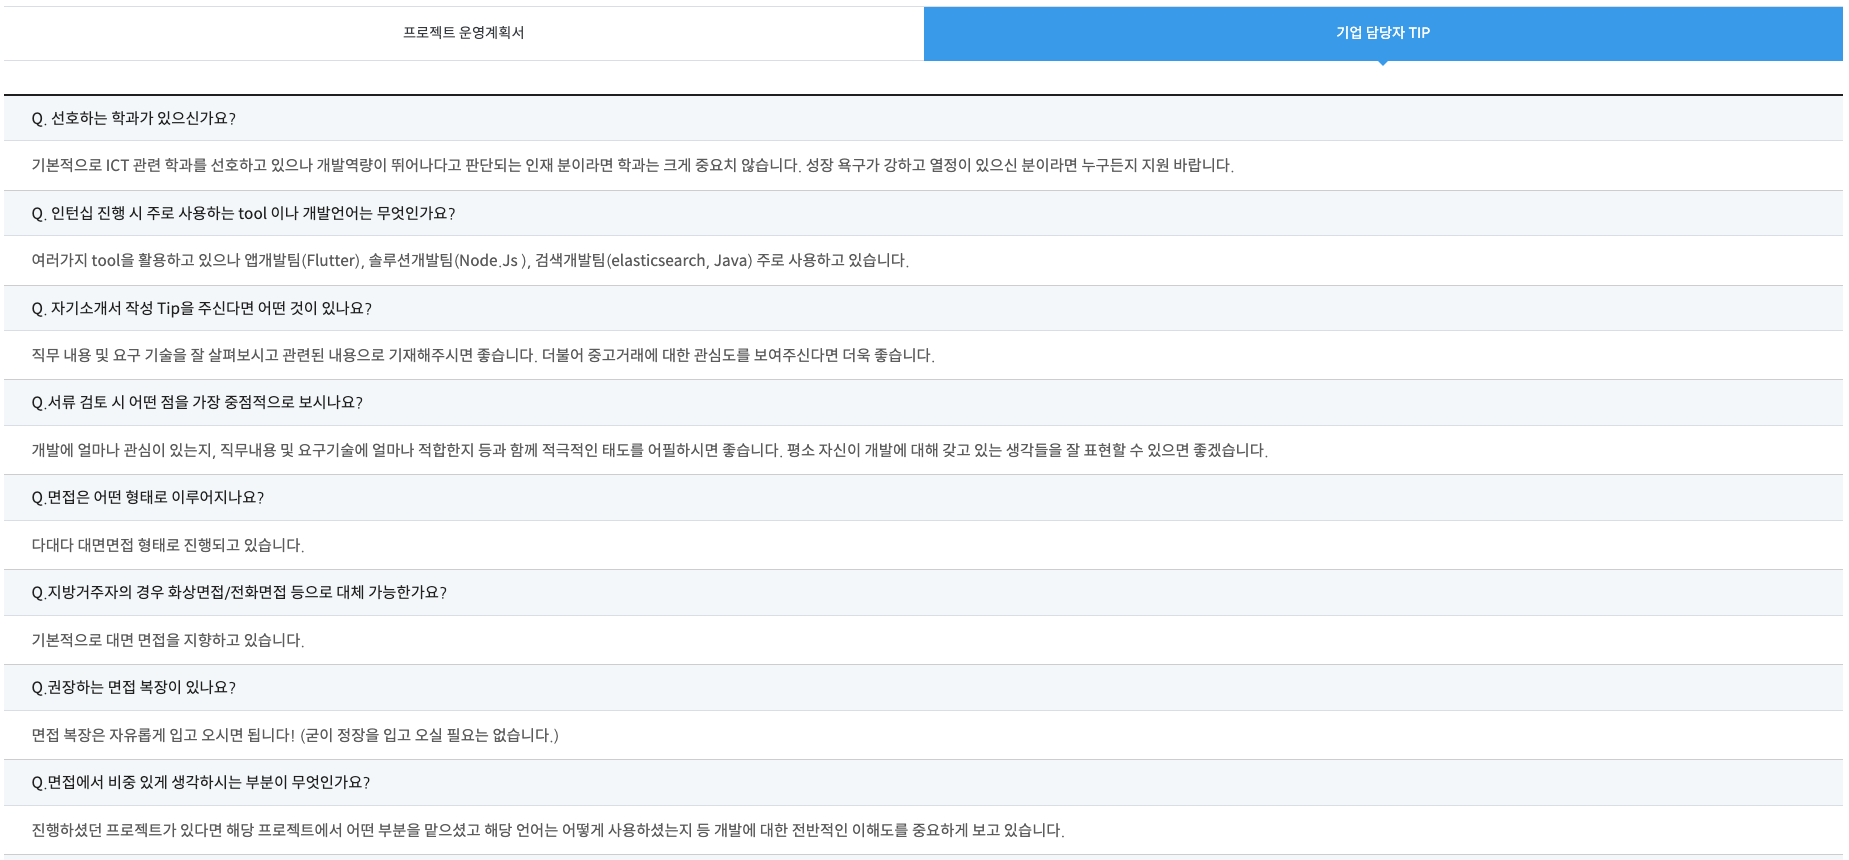This screenshot has height=860, width=1849.
Task: Click question 'Q. 선호하는 학과가 있으신가요?'
Action: [x=134, y=118]
